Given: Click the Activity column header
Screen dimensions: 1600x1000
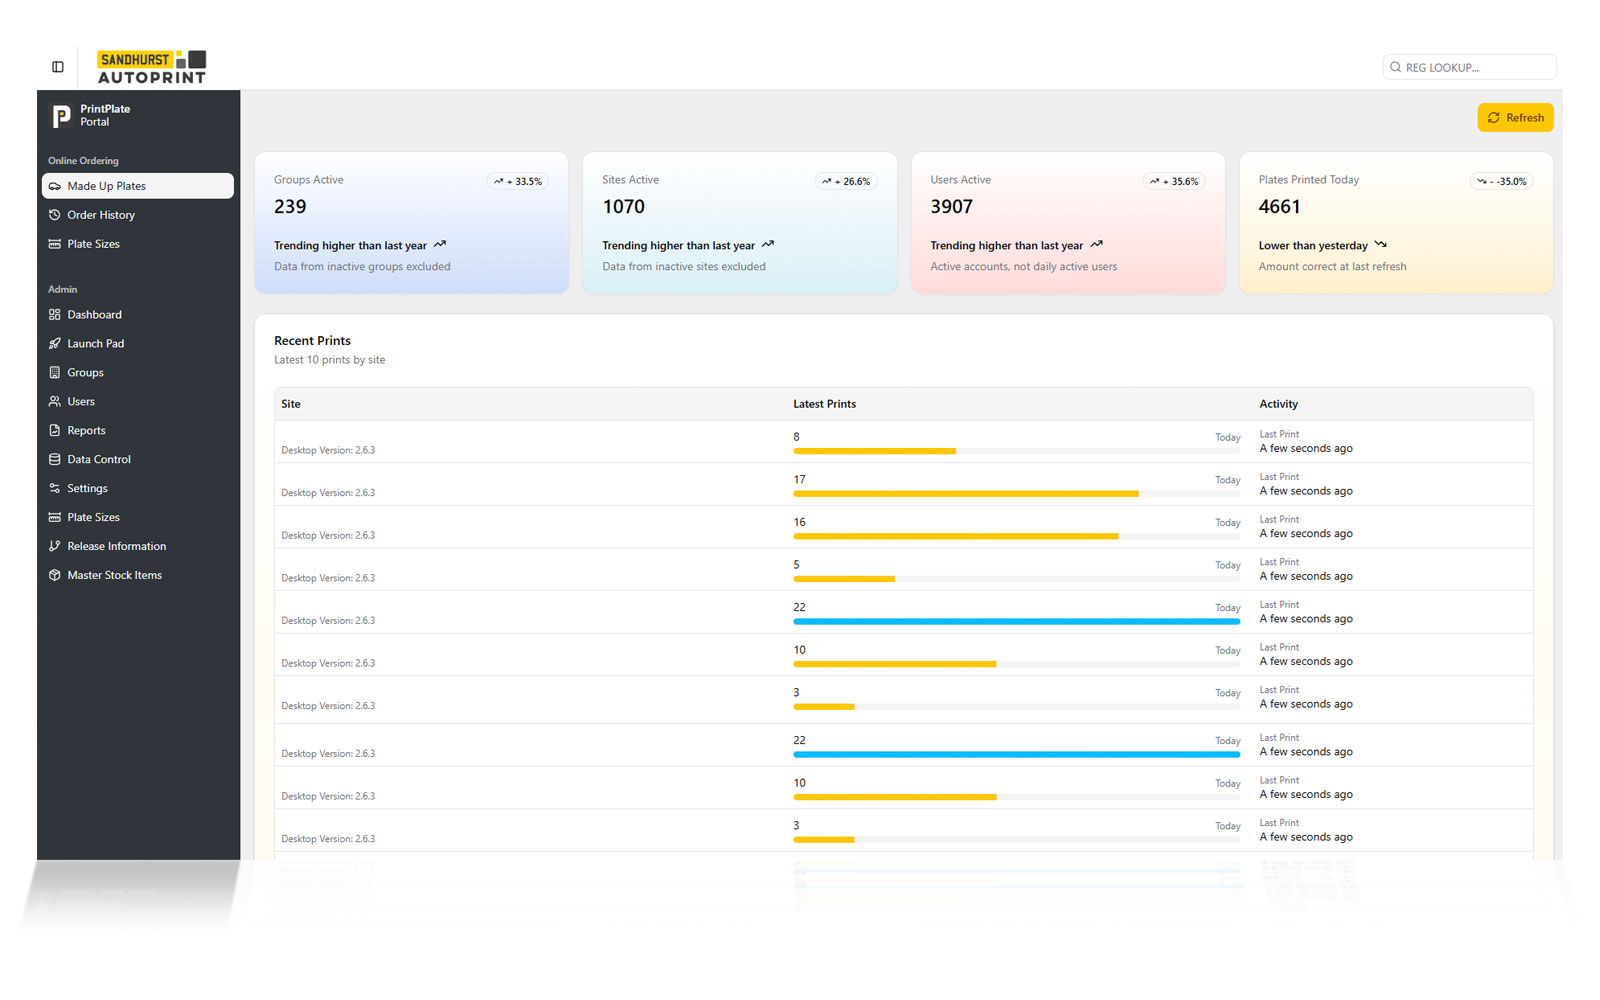Looking at the screenshot, I should (1279, 404).
